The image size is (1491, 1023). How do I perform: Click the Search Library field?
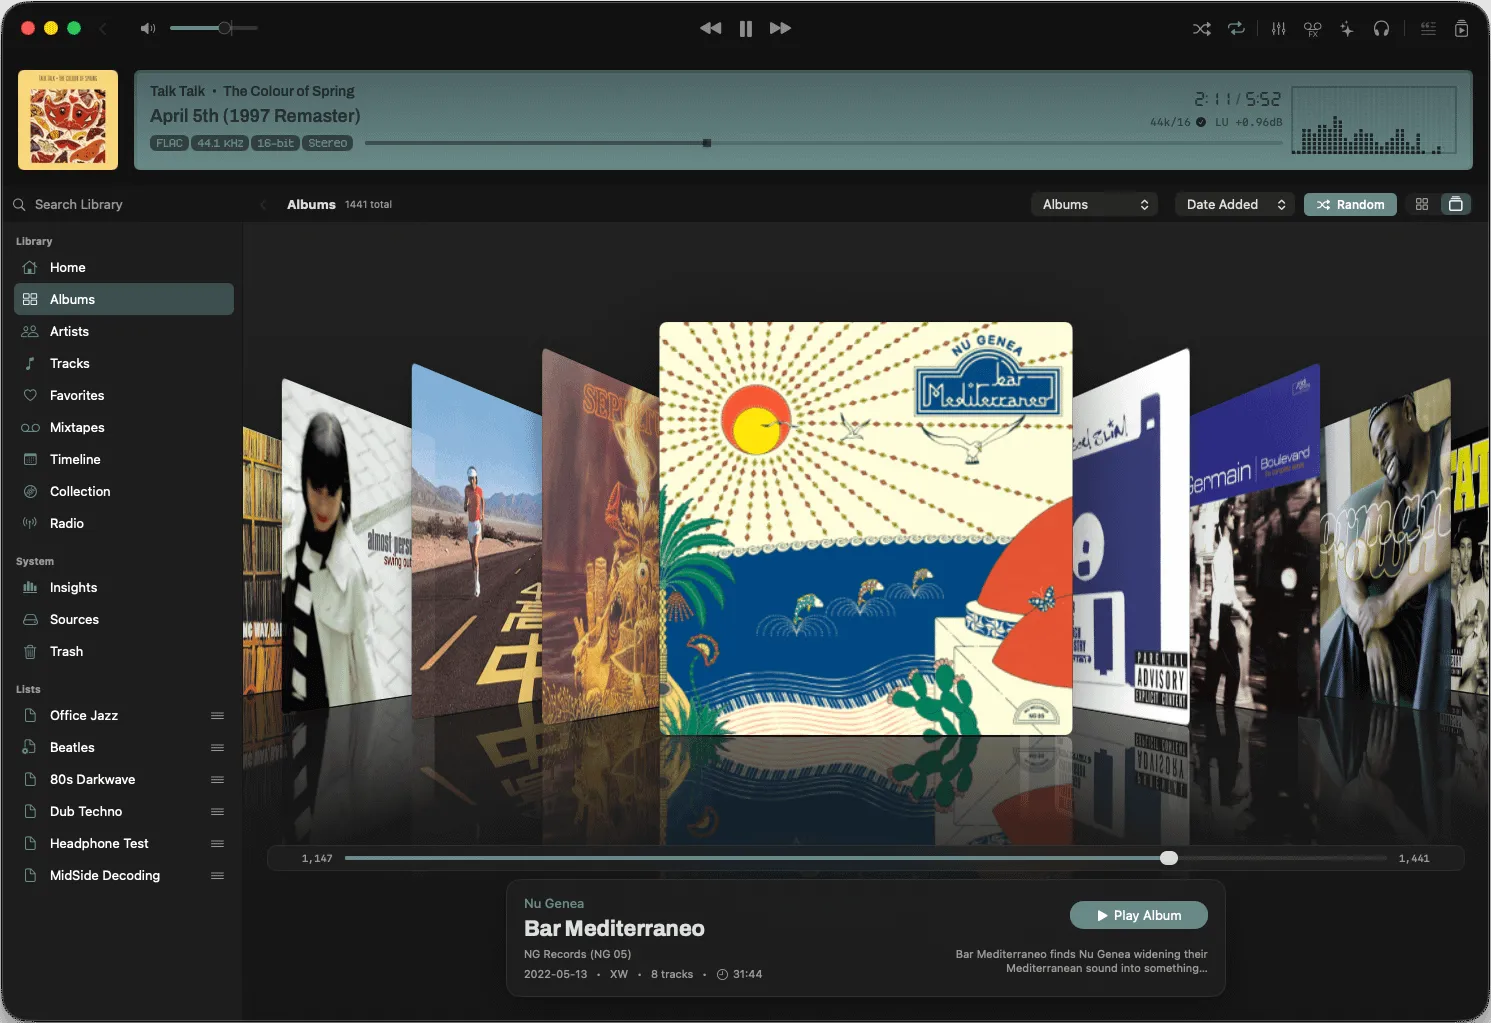click(x=122, y=204)
